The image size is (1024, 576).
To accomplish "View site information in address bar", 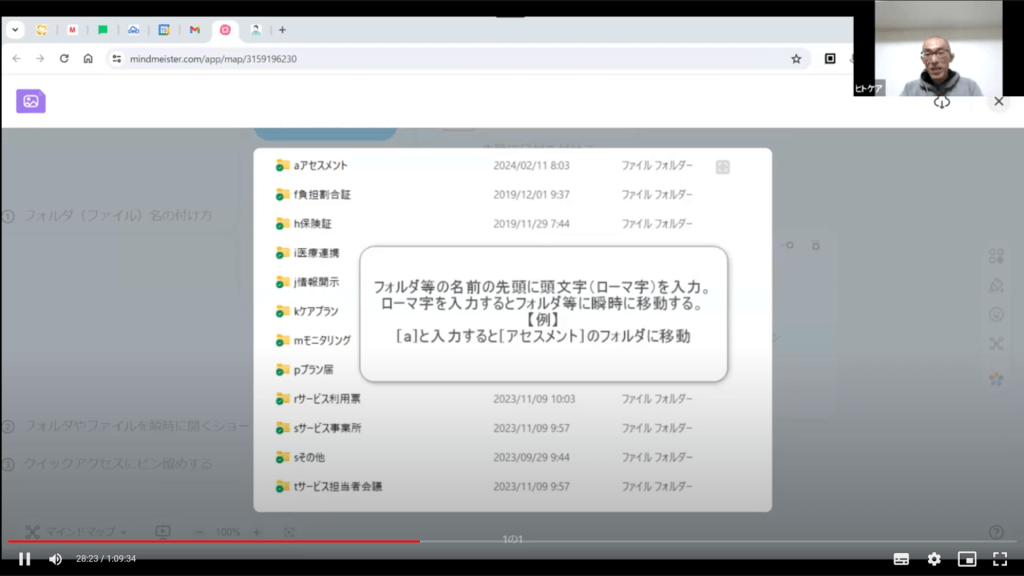I will coord(116,59).
